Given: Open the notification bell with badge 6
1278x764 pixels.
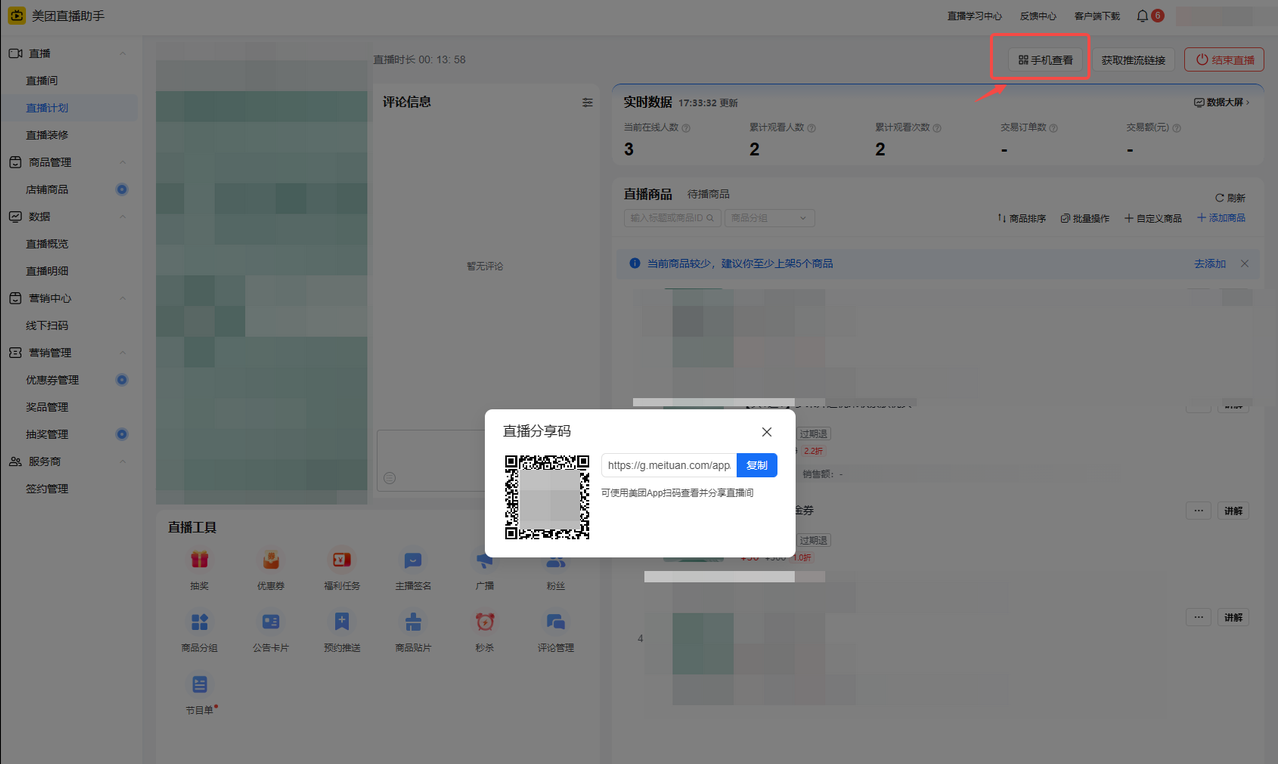Looking at the screenshot, I should click(x=1142, y=16).
